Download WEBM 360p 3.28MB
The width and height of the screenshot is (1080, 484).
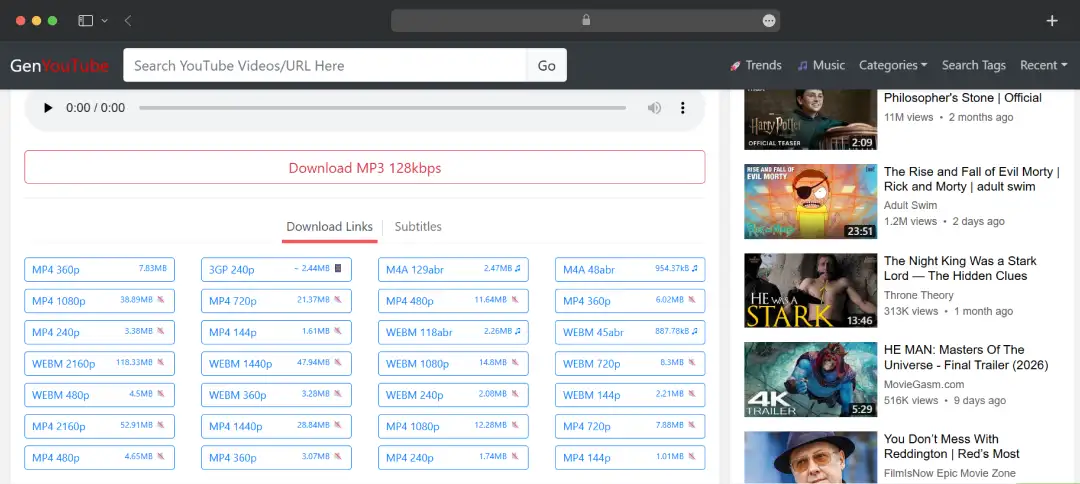pyautogui.click(x=276, y=395)
